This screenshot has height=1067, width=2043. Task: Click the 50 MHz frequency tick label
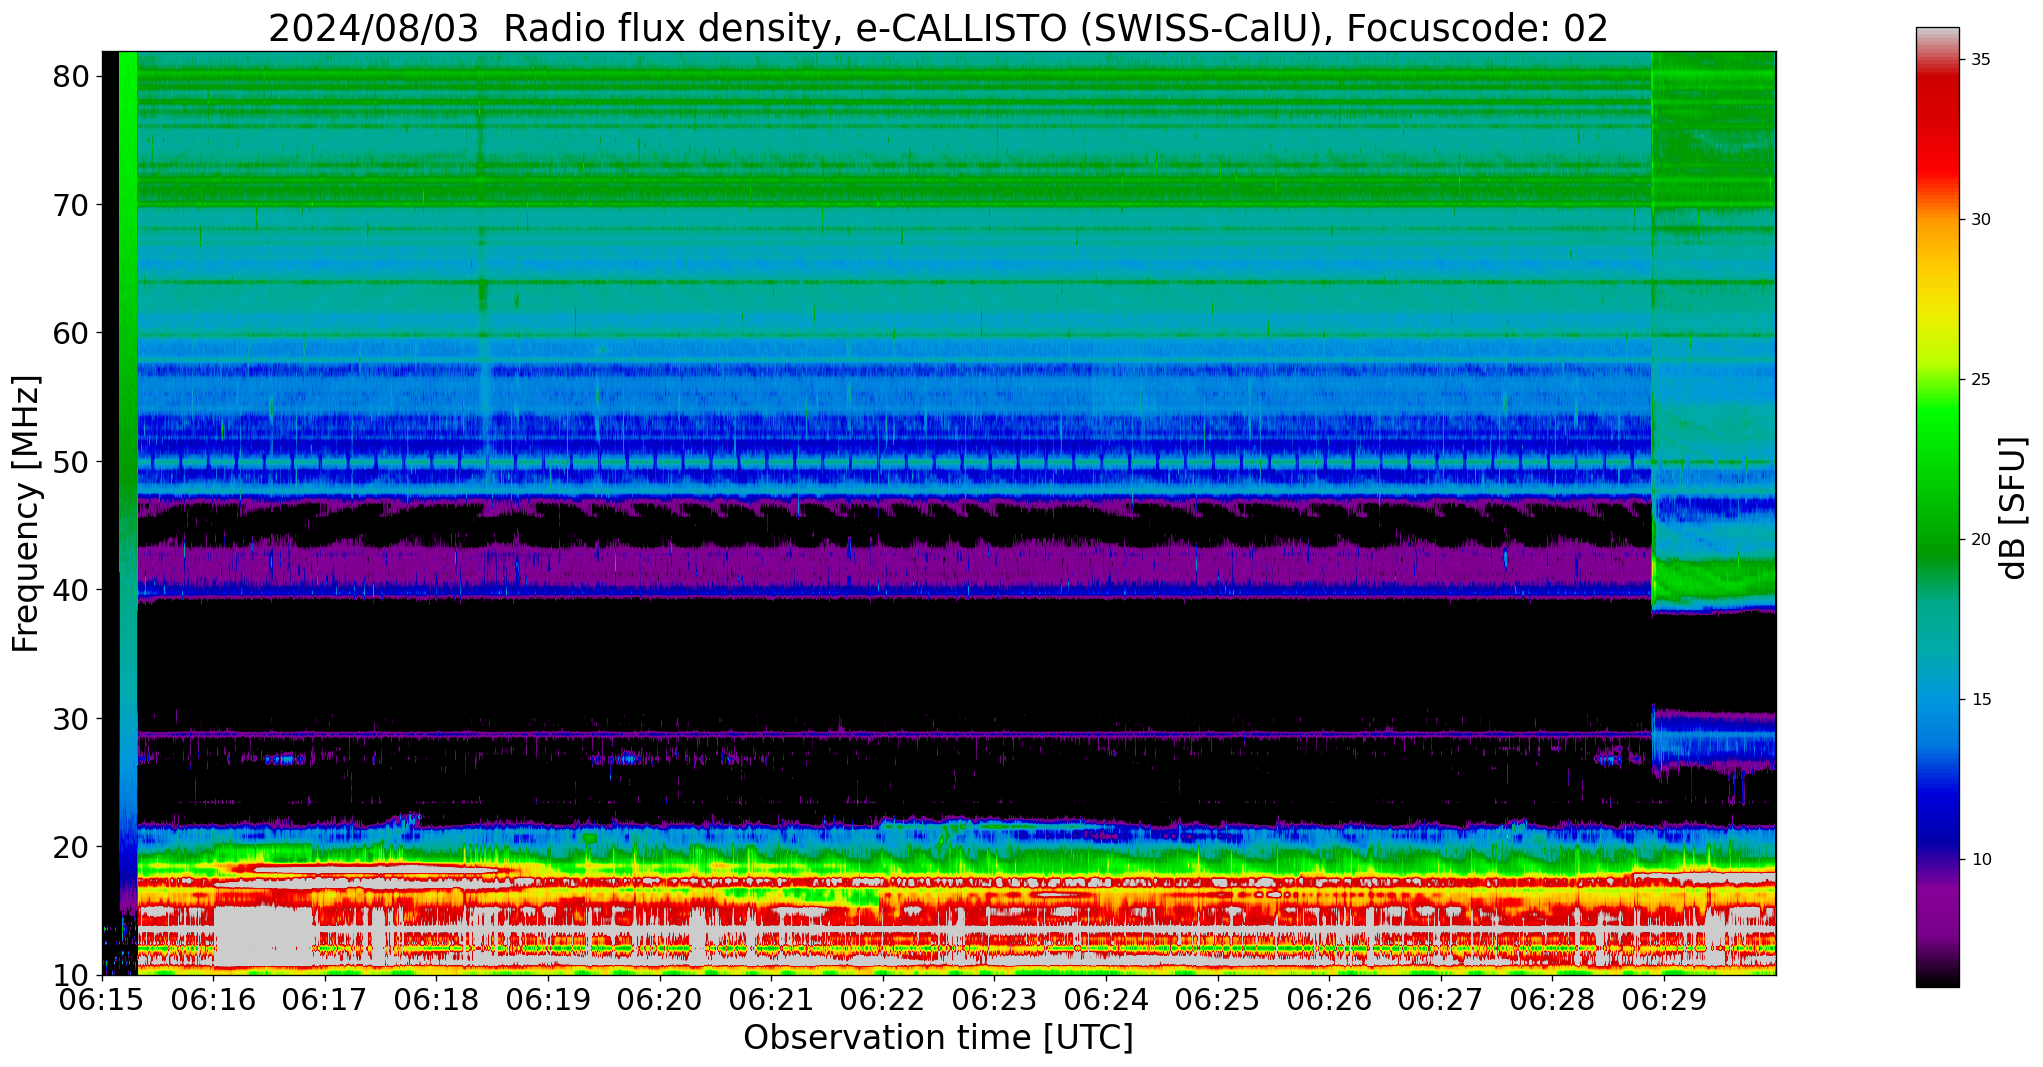[71, 462]
